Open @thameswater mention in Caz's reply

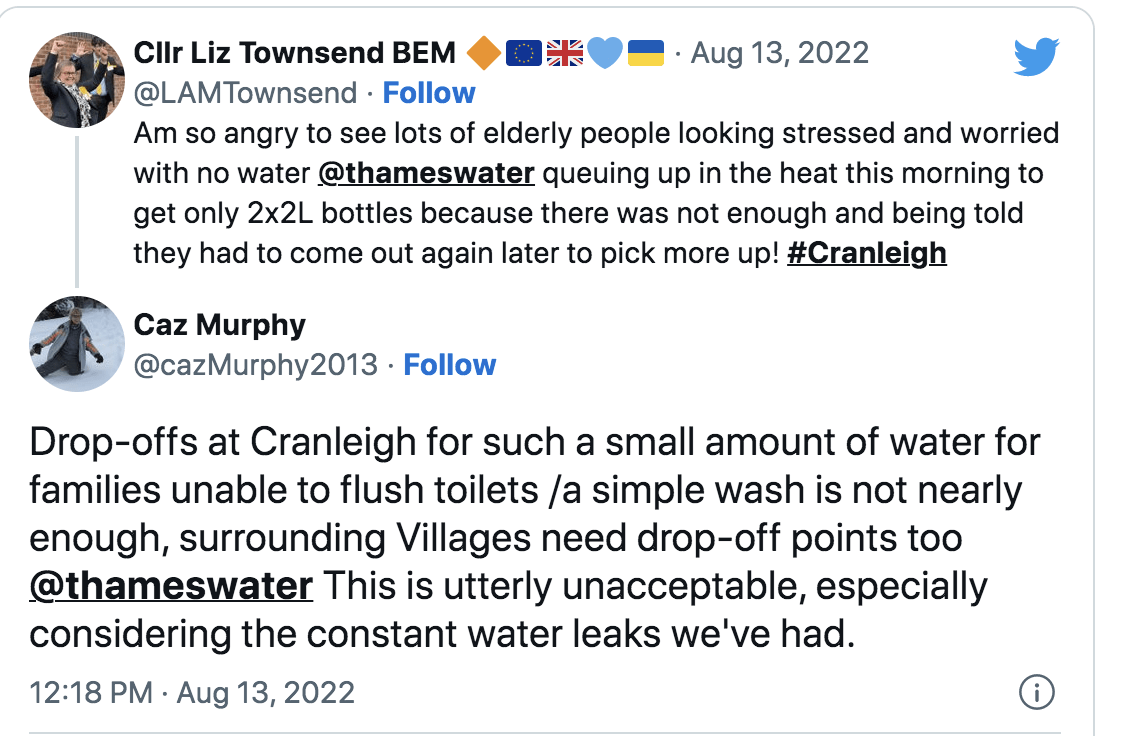coord(171,586)
